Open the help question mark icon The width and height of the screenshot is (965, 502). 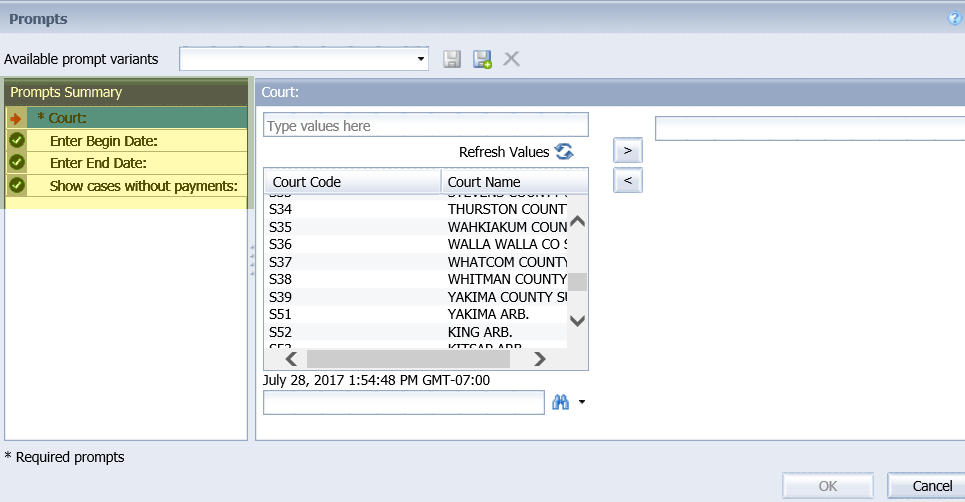(955, 18)
